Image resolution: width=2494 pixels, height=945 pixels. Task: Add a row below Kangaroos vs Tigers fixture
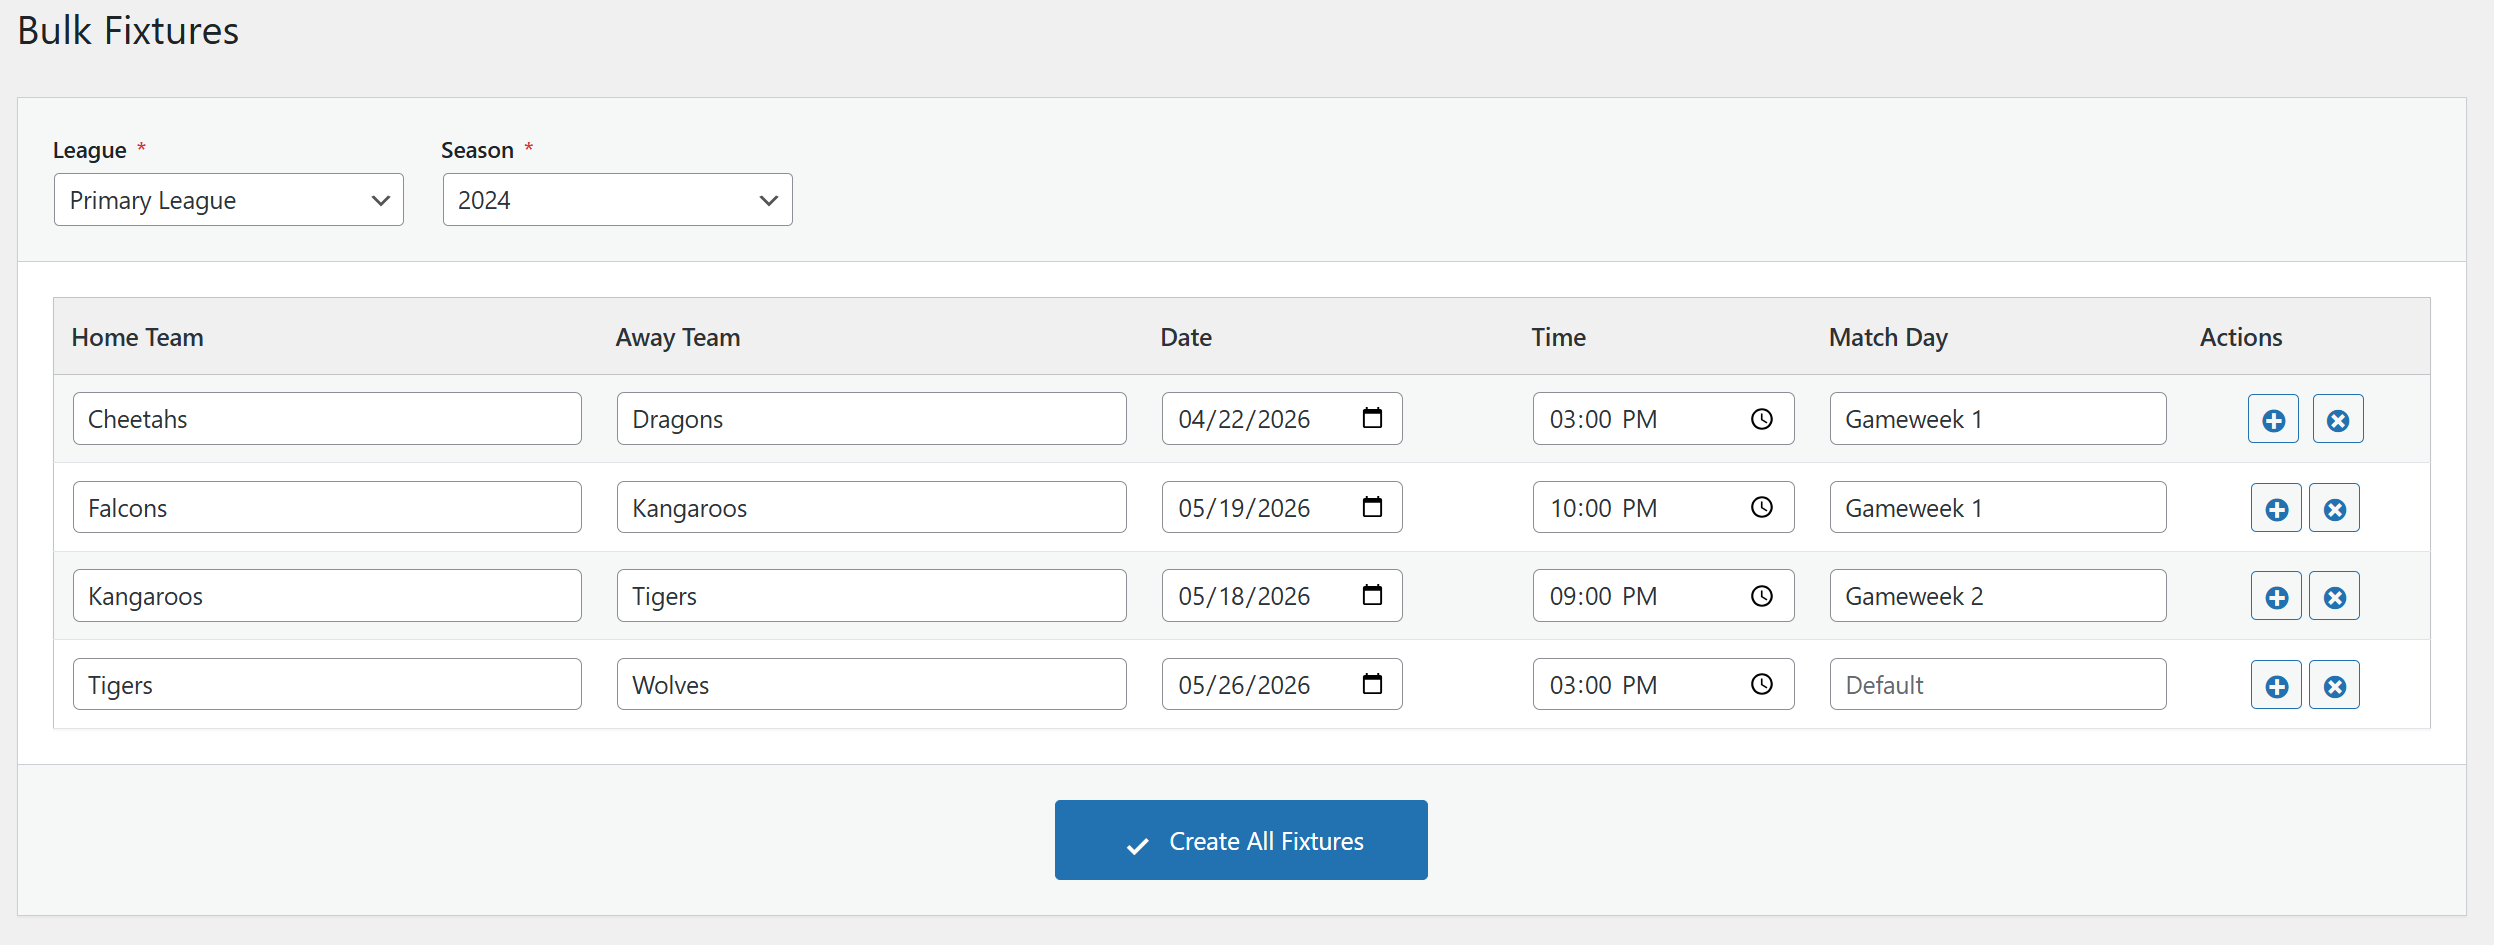click(2276, 596)
